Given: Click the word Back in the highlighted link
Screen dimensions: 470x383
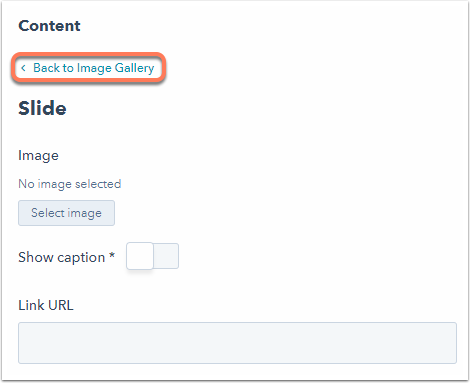Looking at the screenshot, I should coord(46,68).
